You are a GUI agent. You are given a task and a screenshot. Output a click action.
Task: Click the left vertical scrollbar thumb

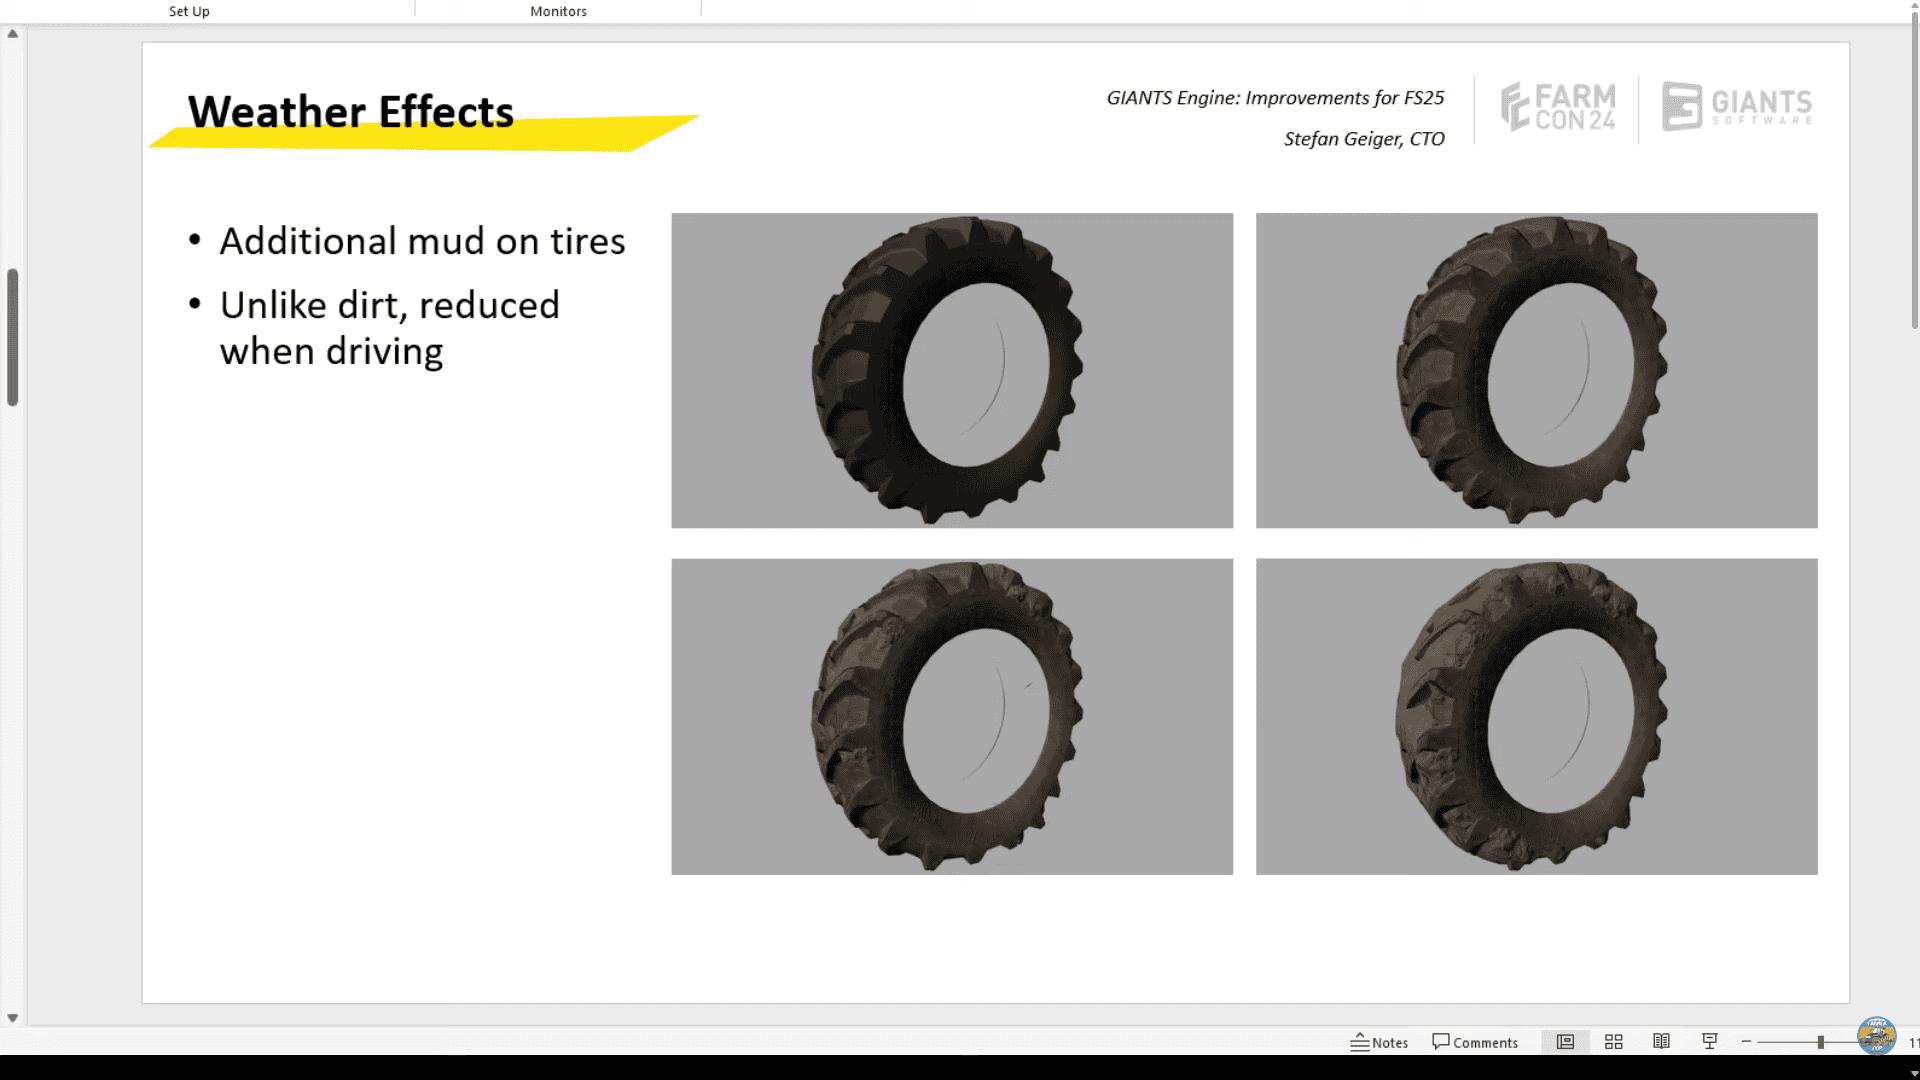[12, 337]
